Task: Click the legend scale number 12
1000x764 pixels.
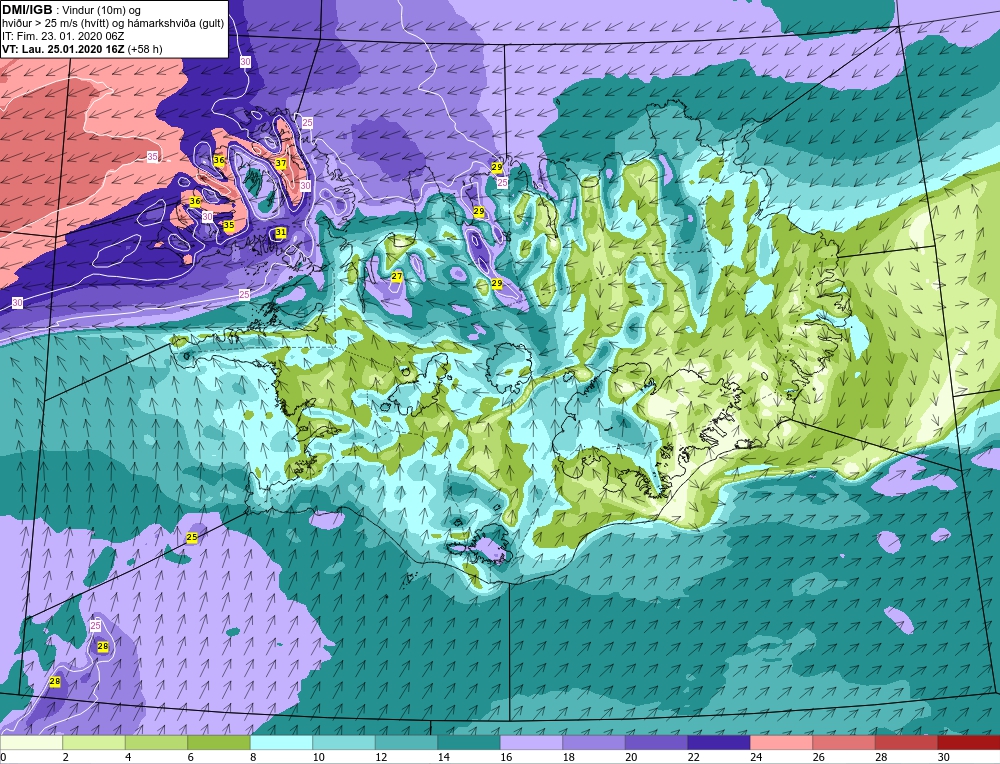Action: point(381,757)
